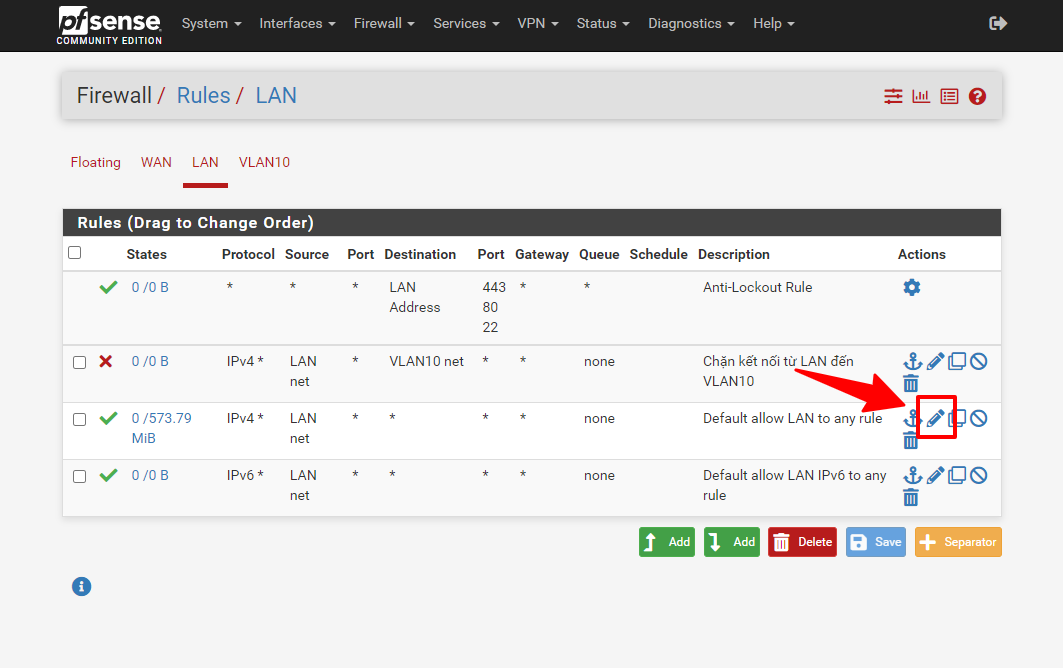Edit the Default allow LAN to any rule
The height and width of the screenshot is (668, 1063).
[935, 418]
